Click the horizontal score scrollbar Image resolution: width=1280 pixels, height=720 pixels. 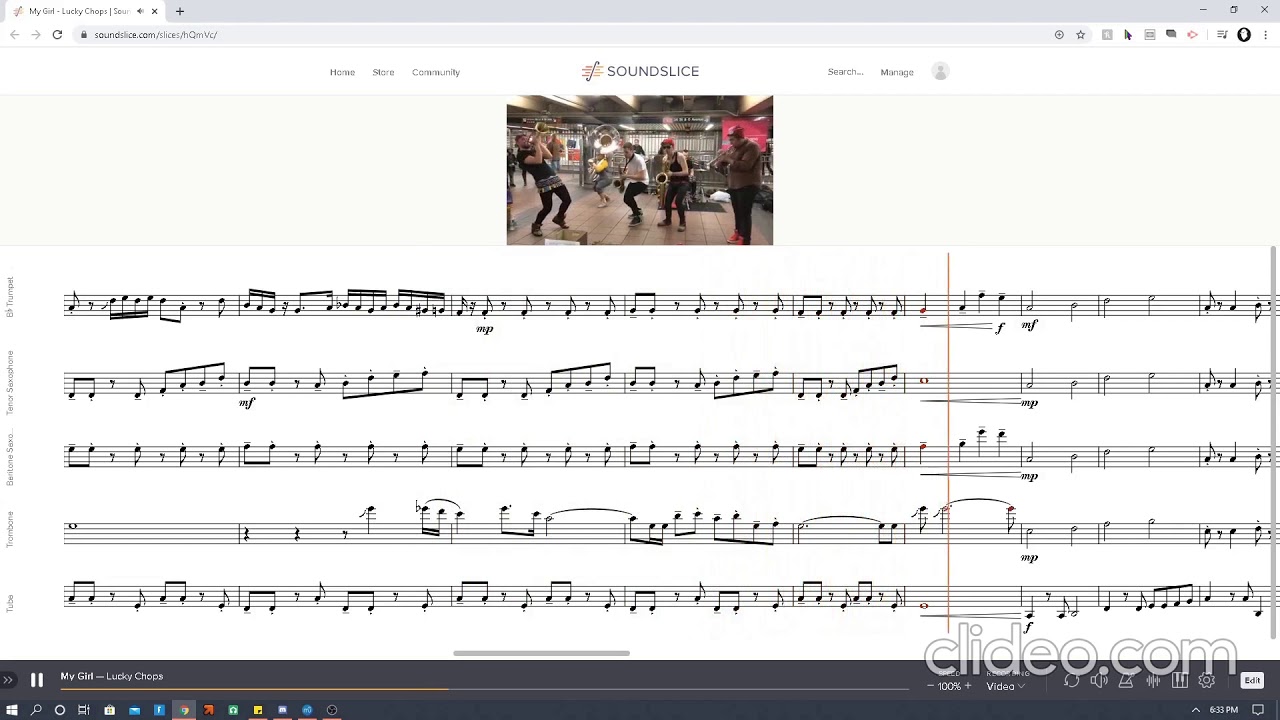541,653
